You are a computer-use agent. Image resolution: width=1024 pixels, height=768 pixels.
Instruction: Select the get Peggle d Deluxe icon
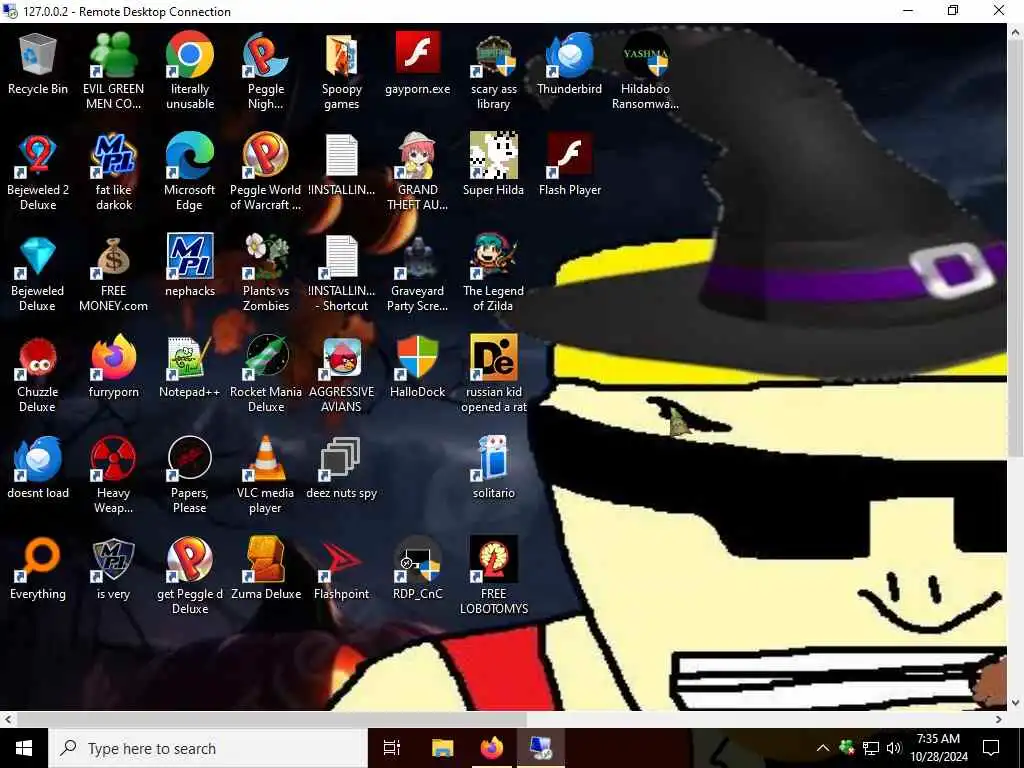tap(189, 577)
